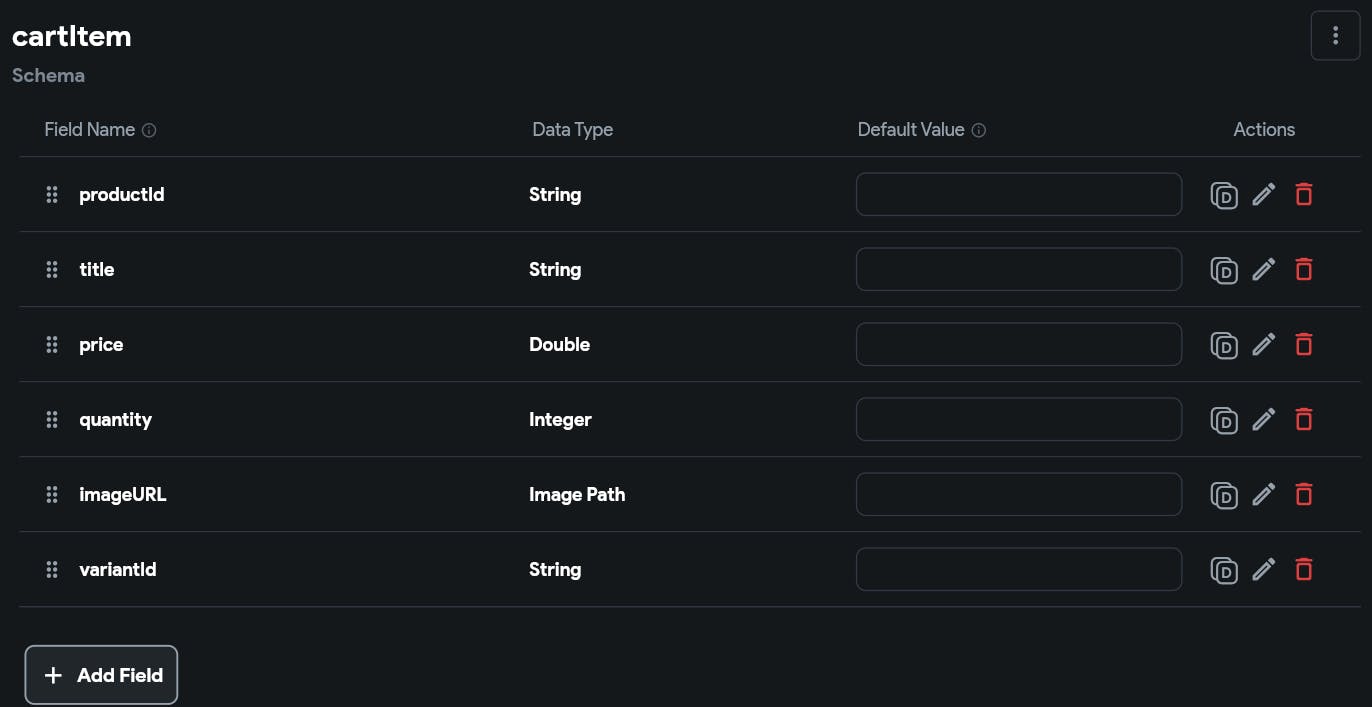
Task: Click the Default Value info tooltip icon
Action: 980,130
